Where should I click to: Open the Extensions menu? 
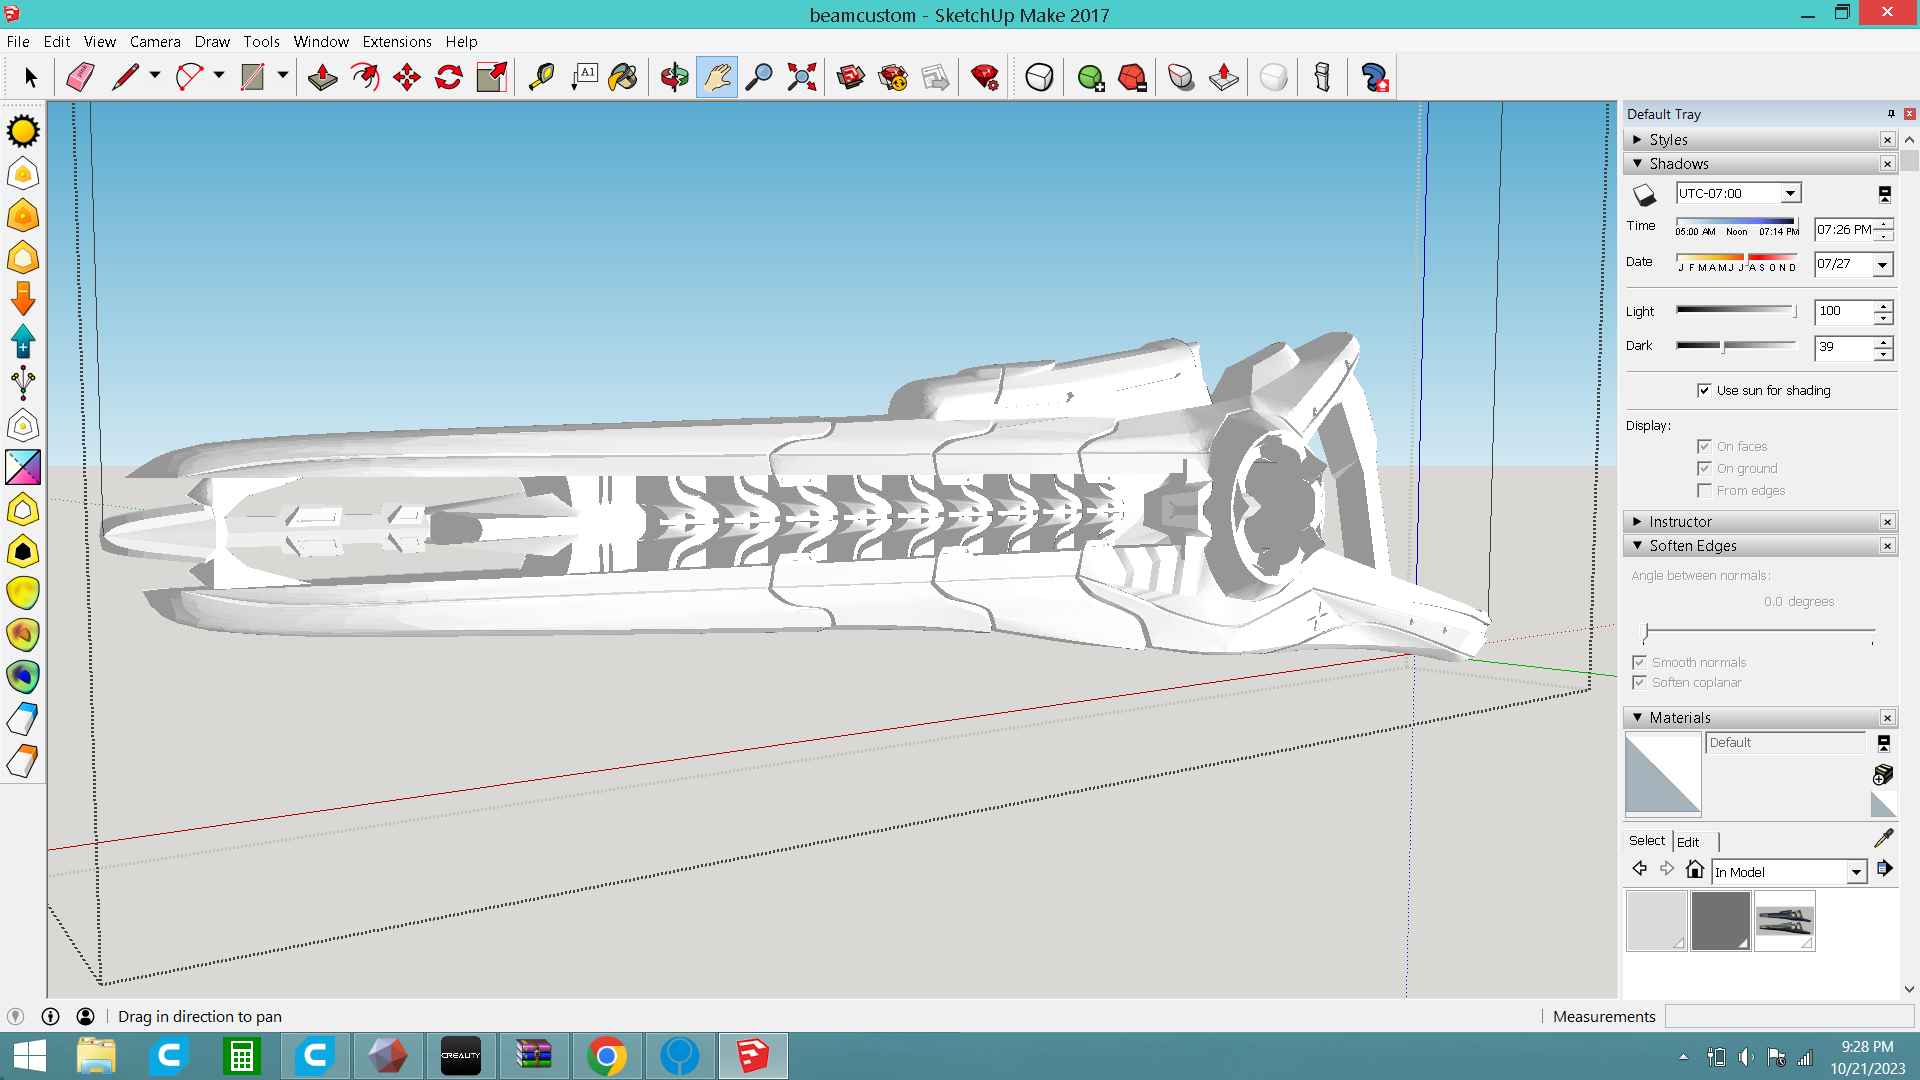[396, 41]
